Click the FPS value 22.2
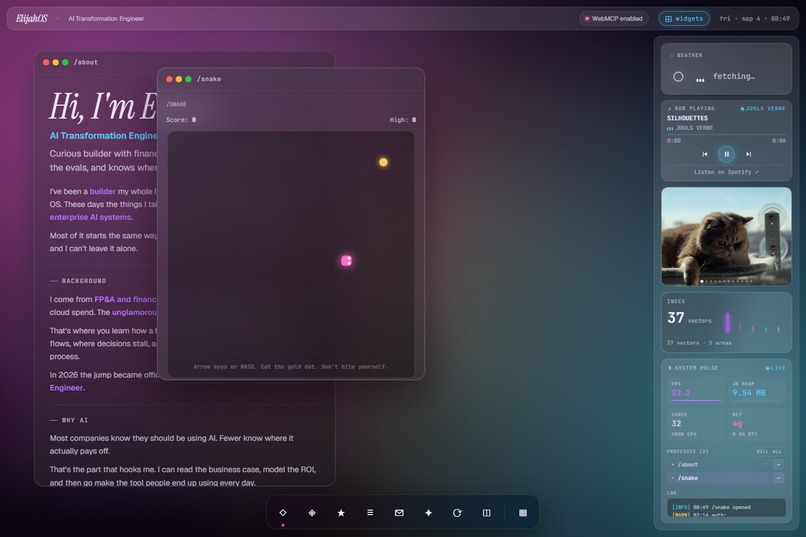 click(x=681, y=393)
